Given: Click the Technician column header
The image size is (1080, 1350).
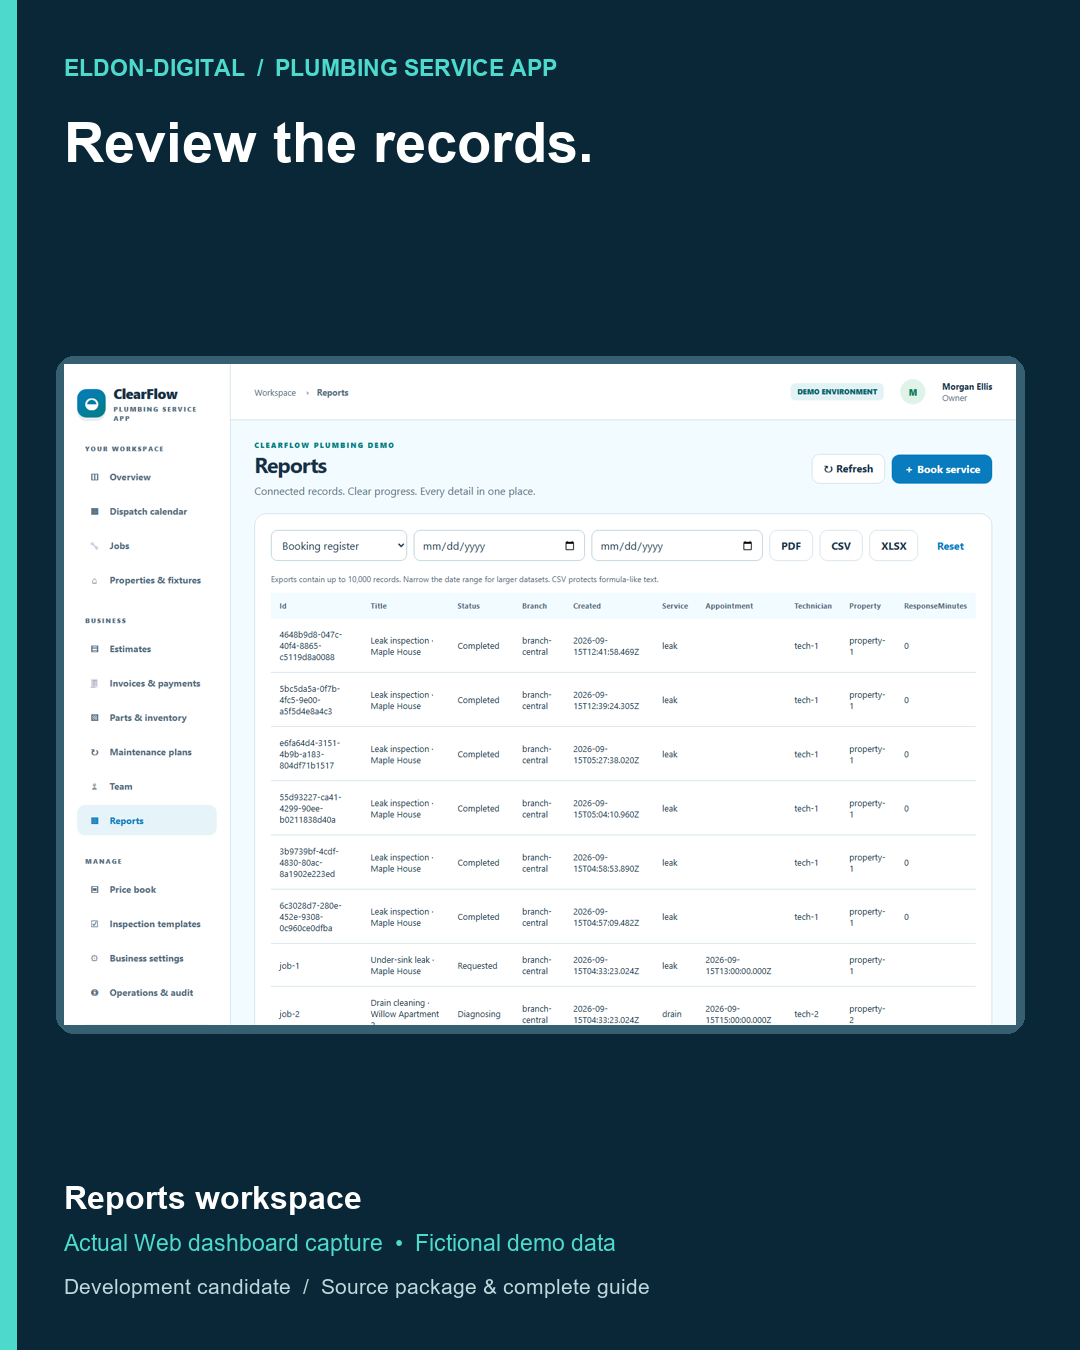Looking at the screenshot, I should (x=813, y=606).
